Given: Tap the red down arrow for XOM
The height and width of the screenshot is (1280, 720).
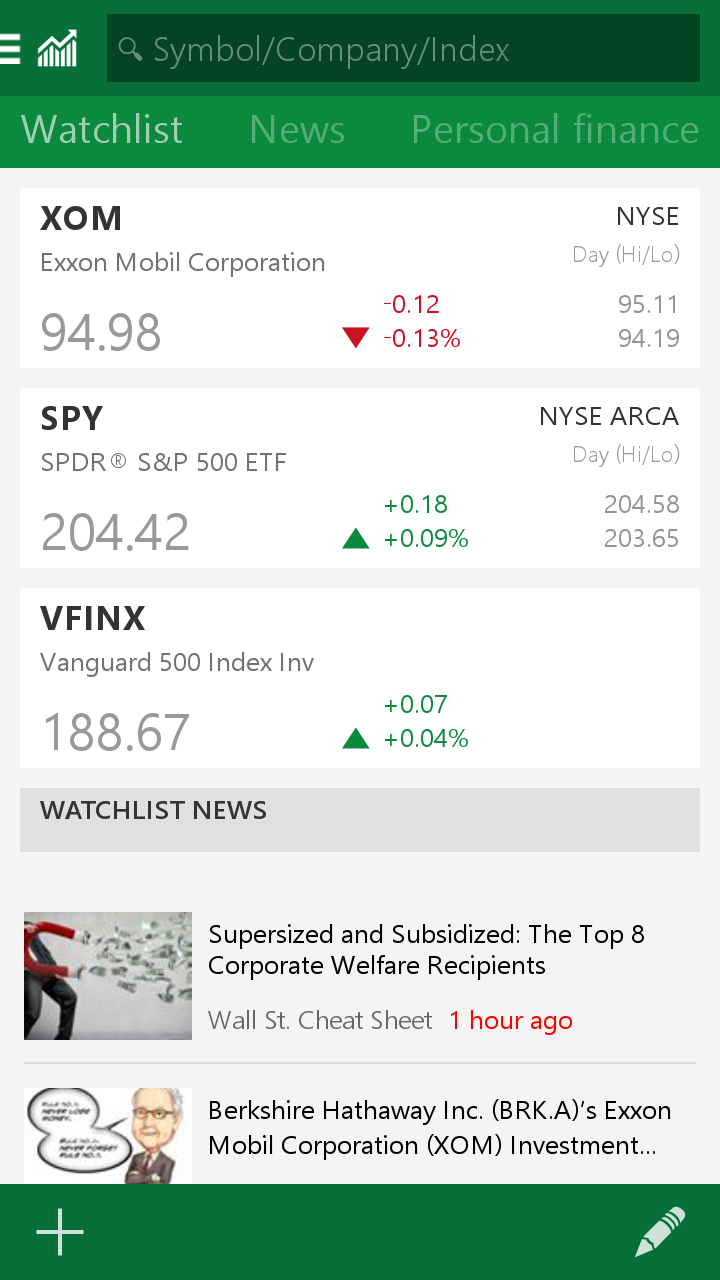Looking at the screenshot, I should click(356, 338).
